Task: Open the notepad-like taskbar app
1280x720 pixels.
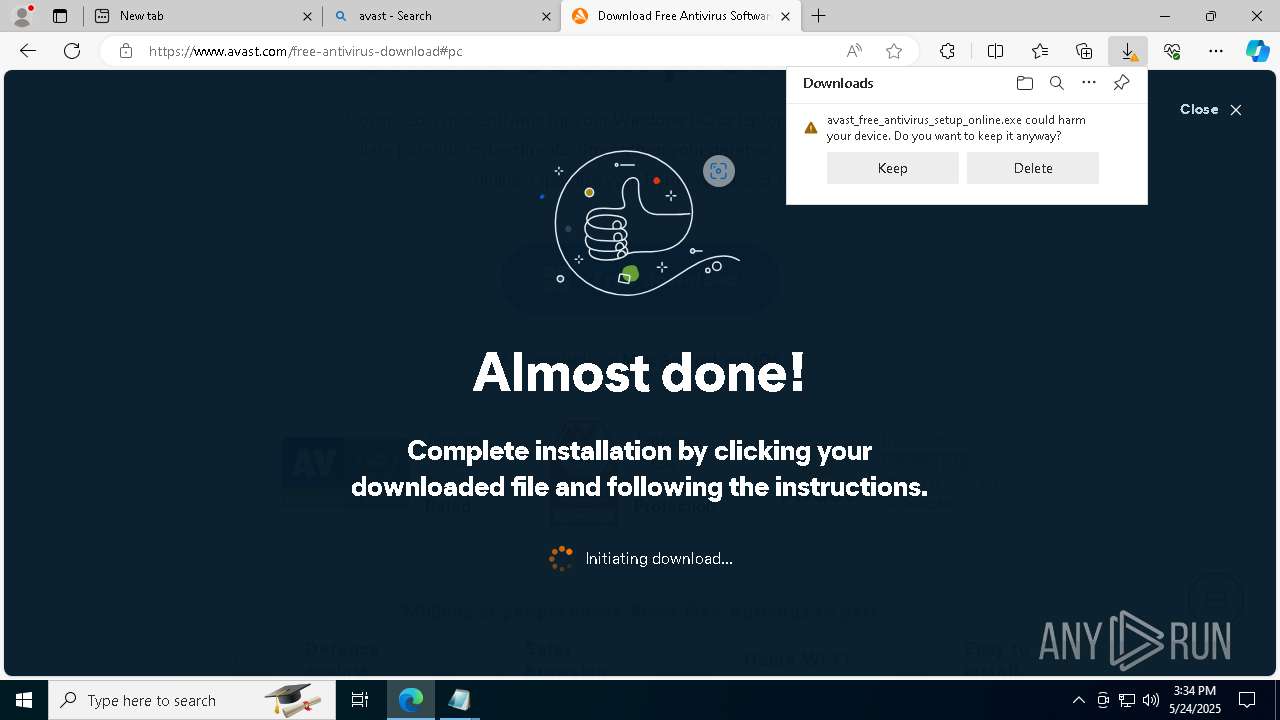Action: pyautogui.click(x=459, y=700)
